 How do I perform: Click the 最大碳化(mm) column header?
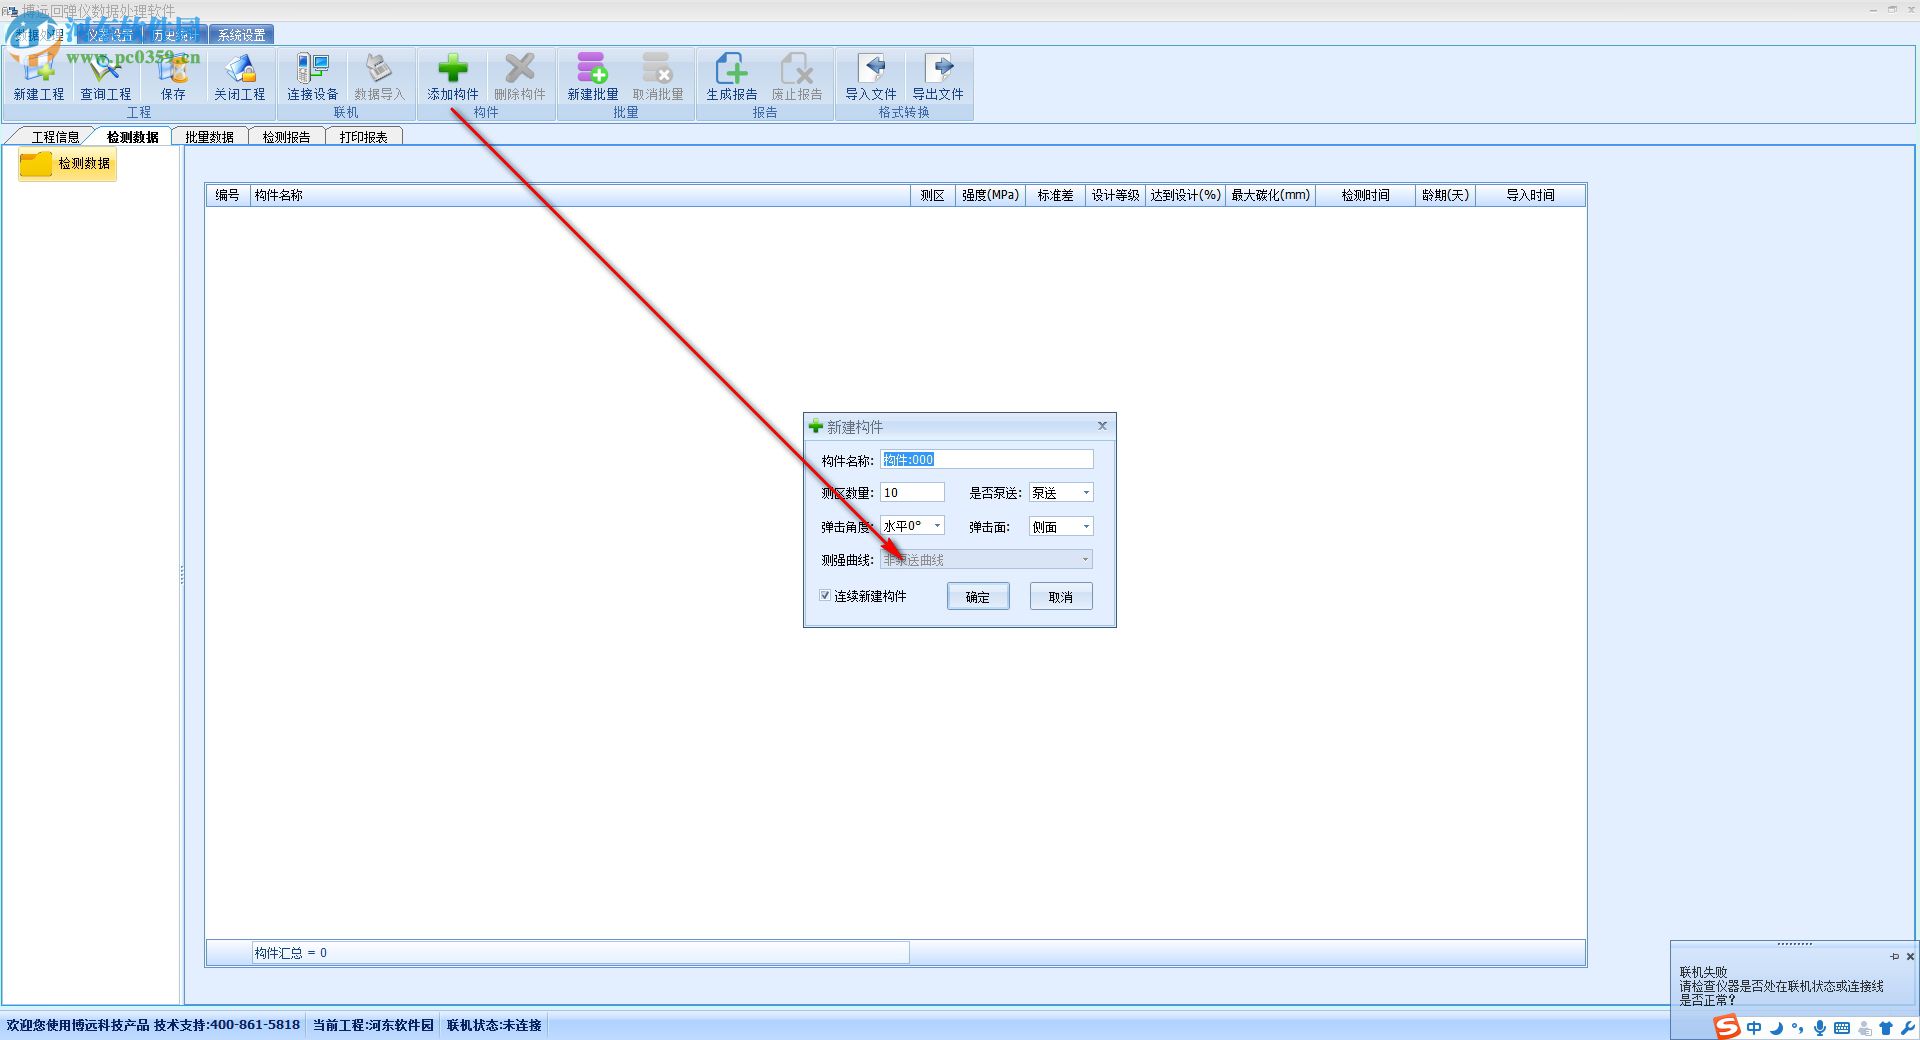coord(1270,195)
